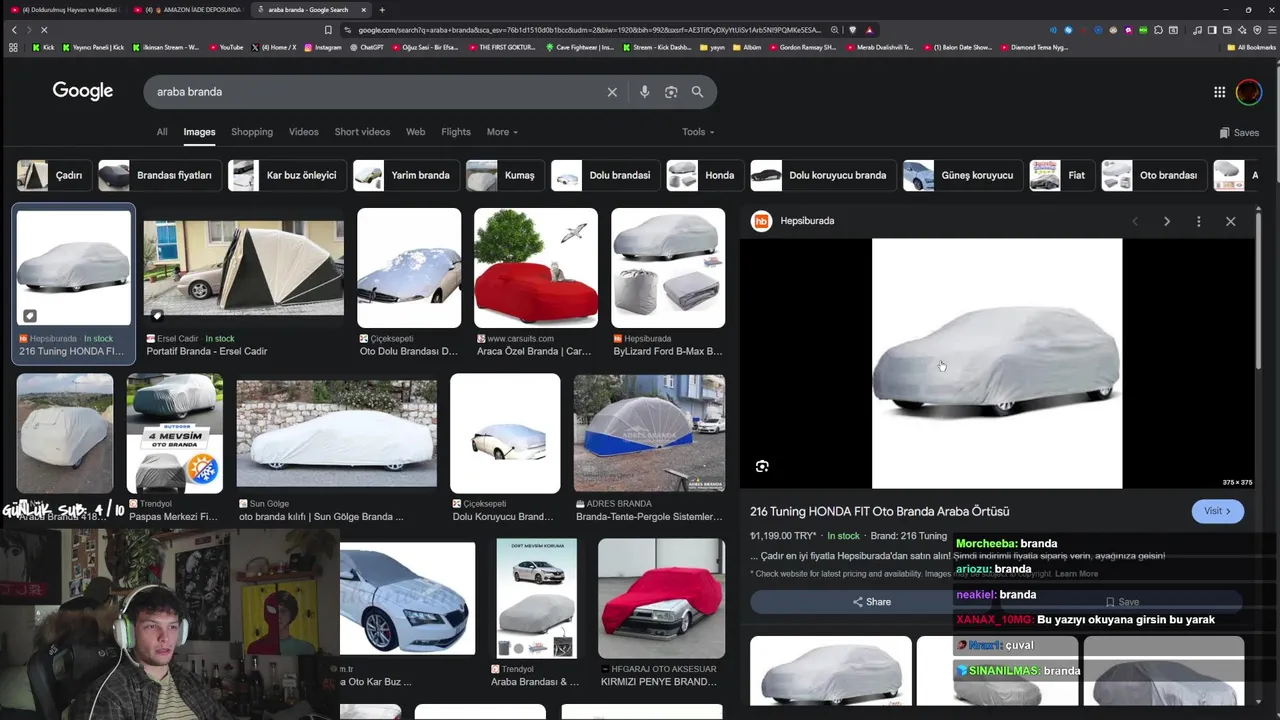Select the Kar buz önleyici filter chip
This screenshot has height=720, width=1280.
click(286, 175)
